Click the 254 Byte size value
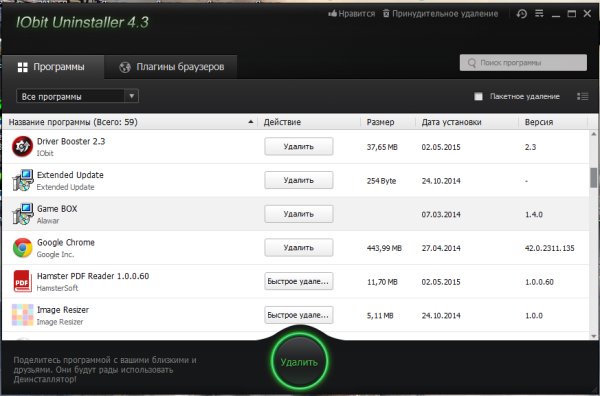The height and width of the screenshot is (396, 600). 381,181
